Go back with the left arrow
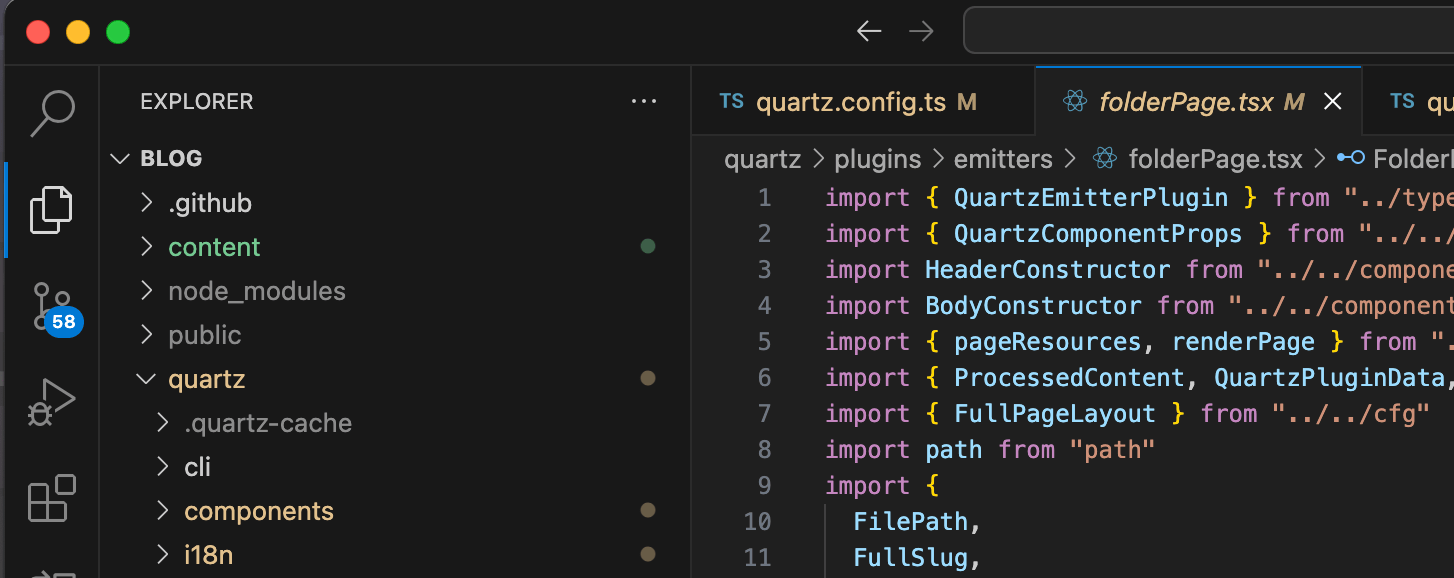The height and width of the screenshot is (578, 1454). coord(869,32)
